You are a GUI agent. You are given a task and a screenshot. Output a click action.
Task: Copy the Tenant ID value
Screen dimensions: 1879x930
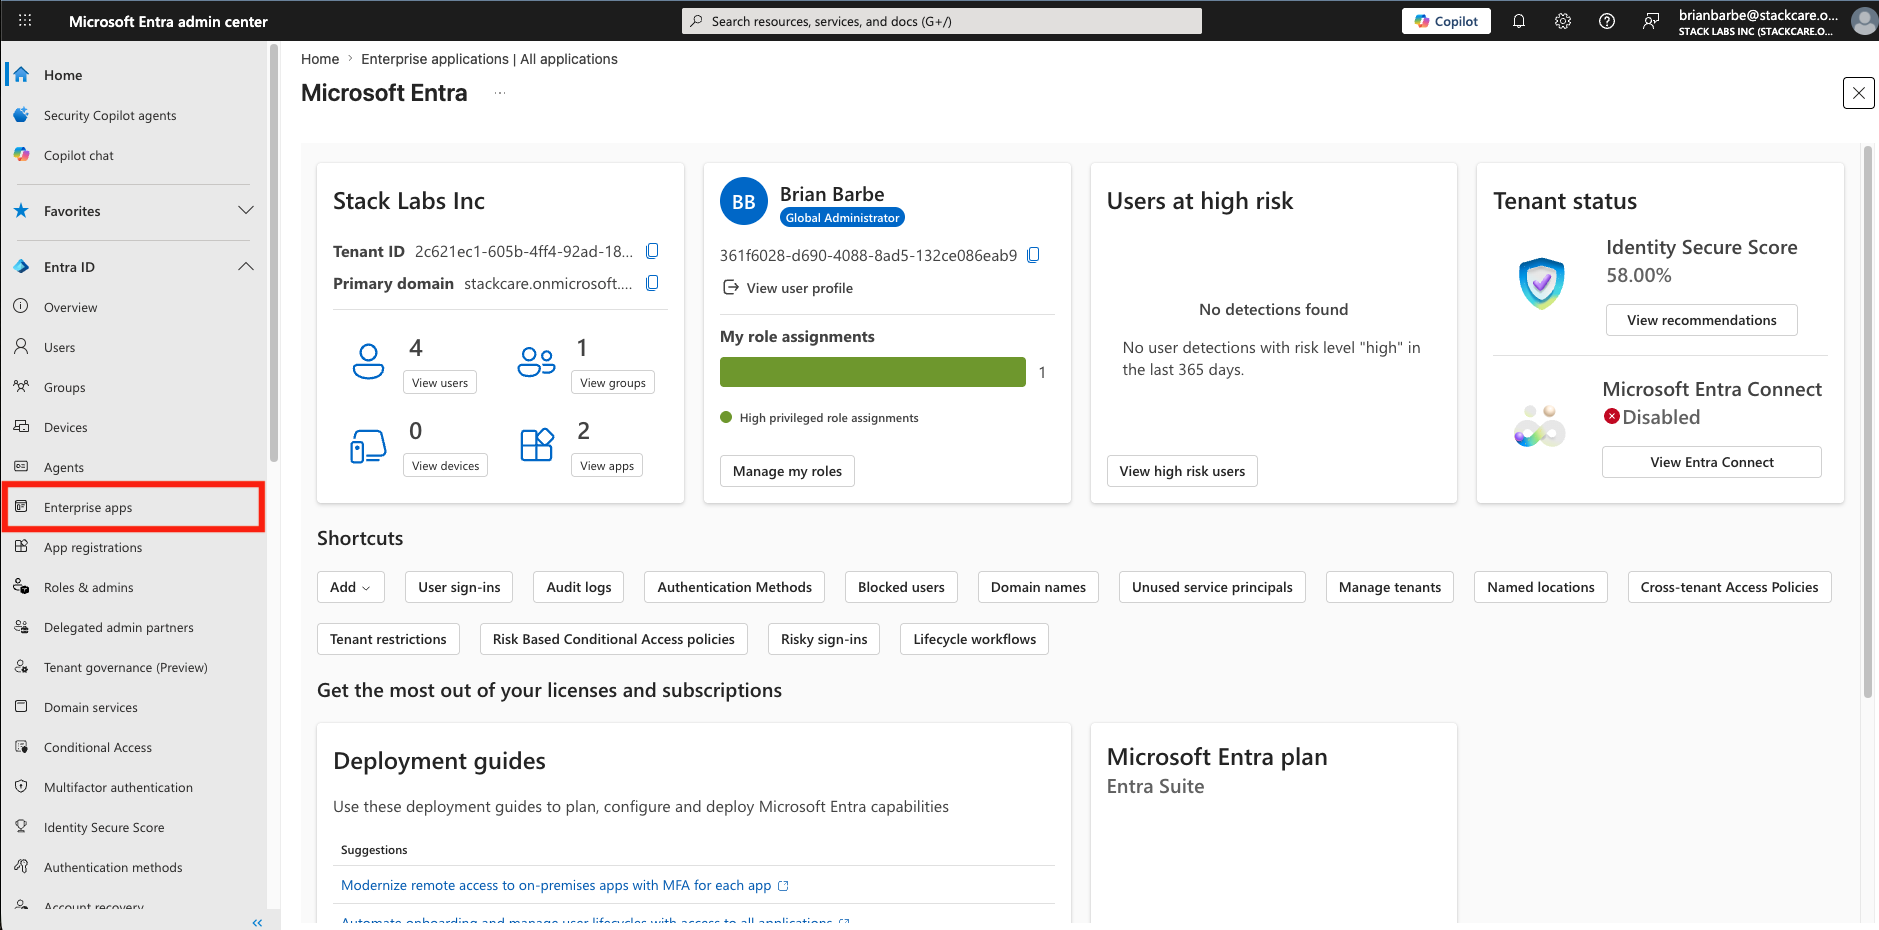pos(652,251)
